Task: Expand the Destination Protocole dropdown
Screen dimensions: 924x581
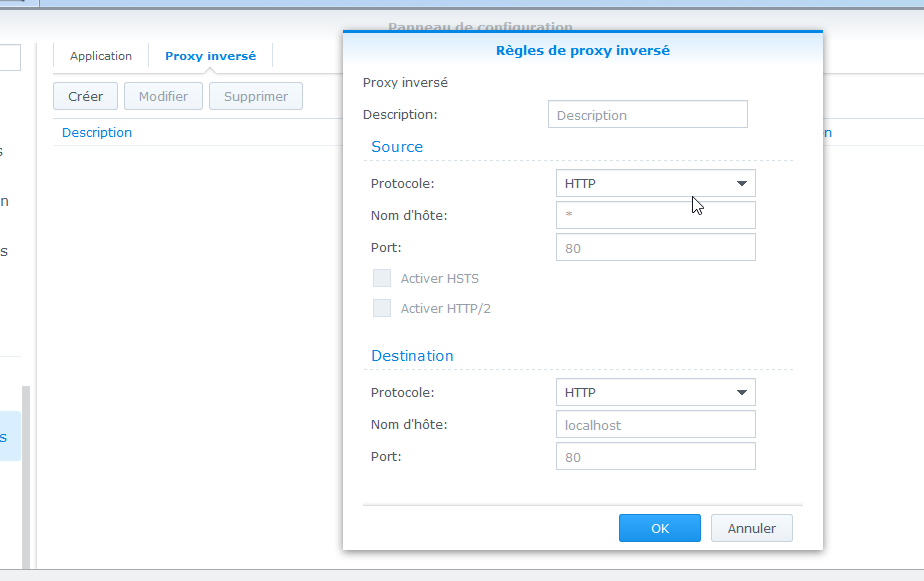Action: (655, 393)
